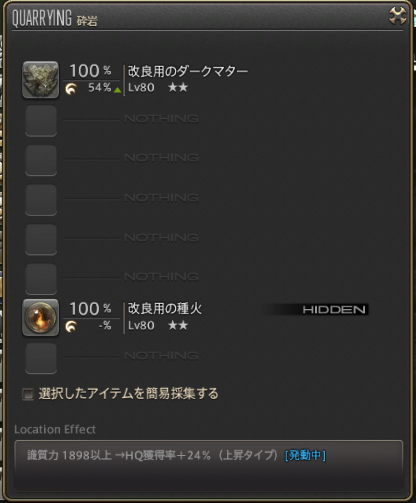This screenshot has height=503, width=416.
Task: Click the HQ swirl icon beside -%
Action: [x=71, y=326]
